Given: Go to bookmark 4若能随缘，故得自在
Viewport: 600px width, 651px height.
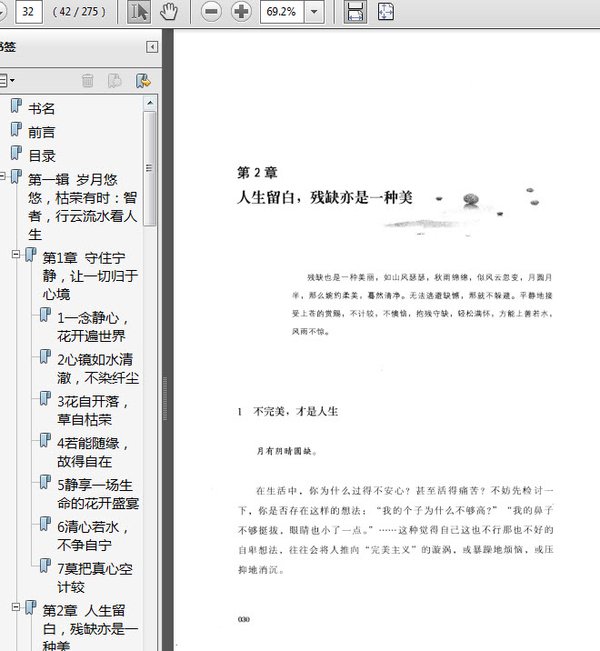Looking at the screenshot, I should [x=92, y=452].
